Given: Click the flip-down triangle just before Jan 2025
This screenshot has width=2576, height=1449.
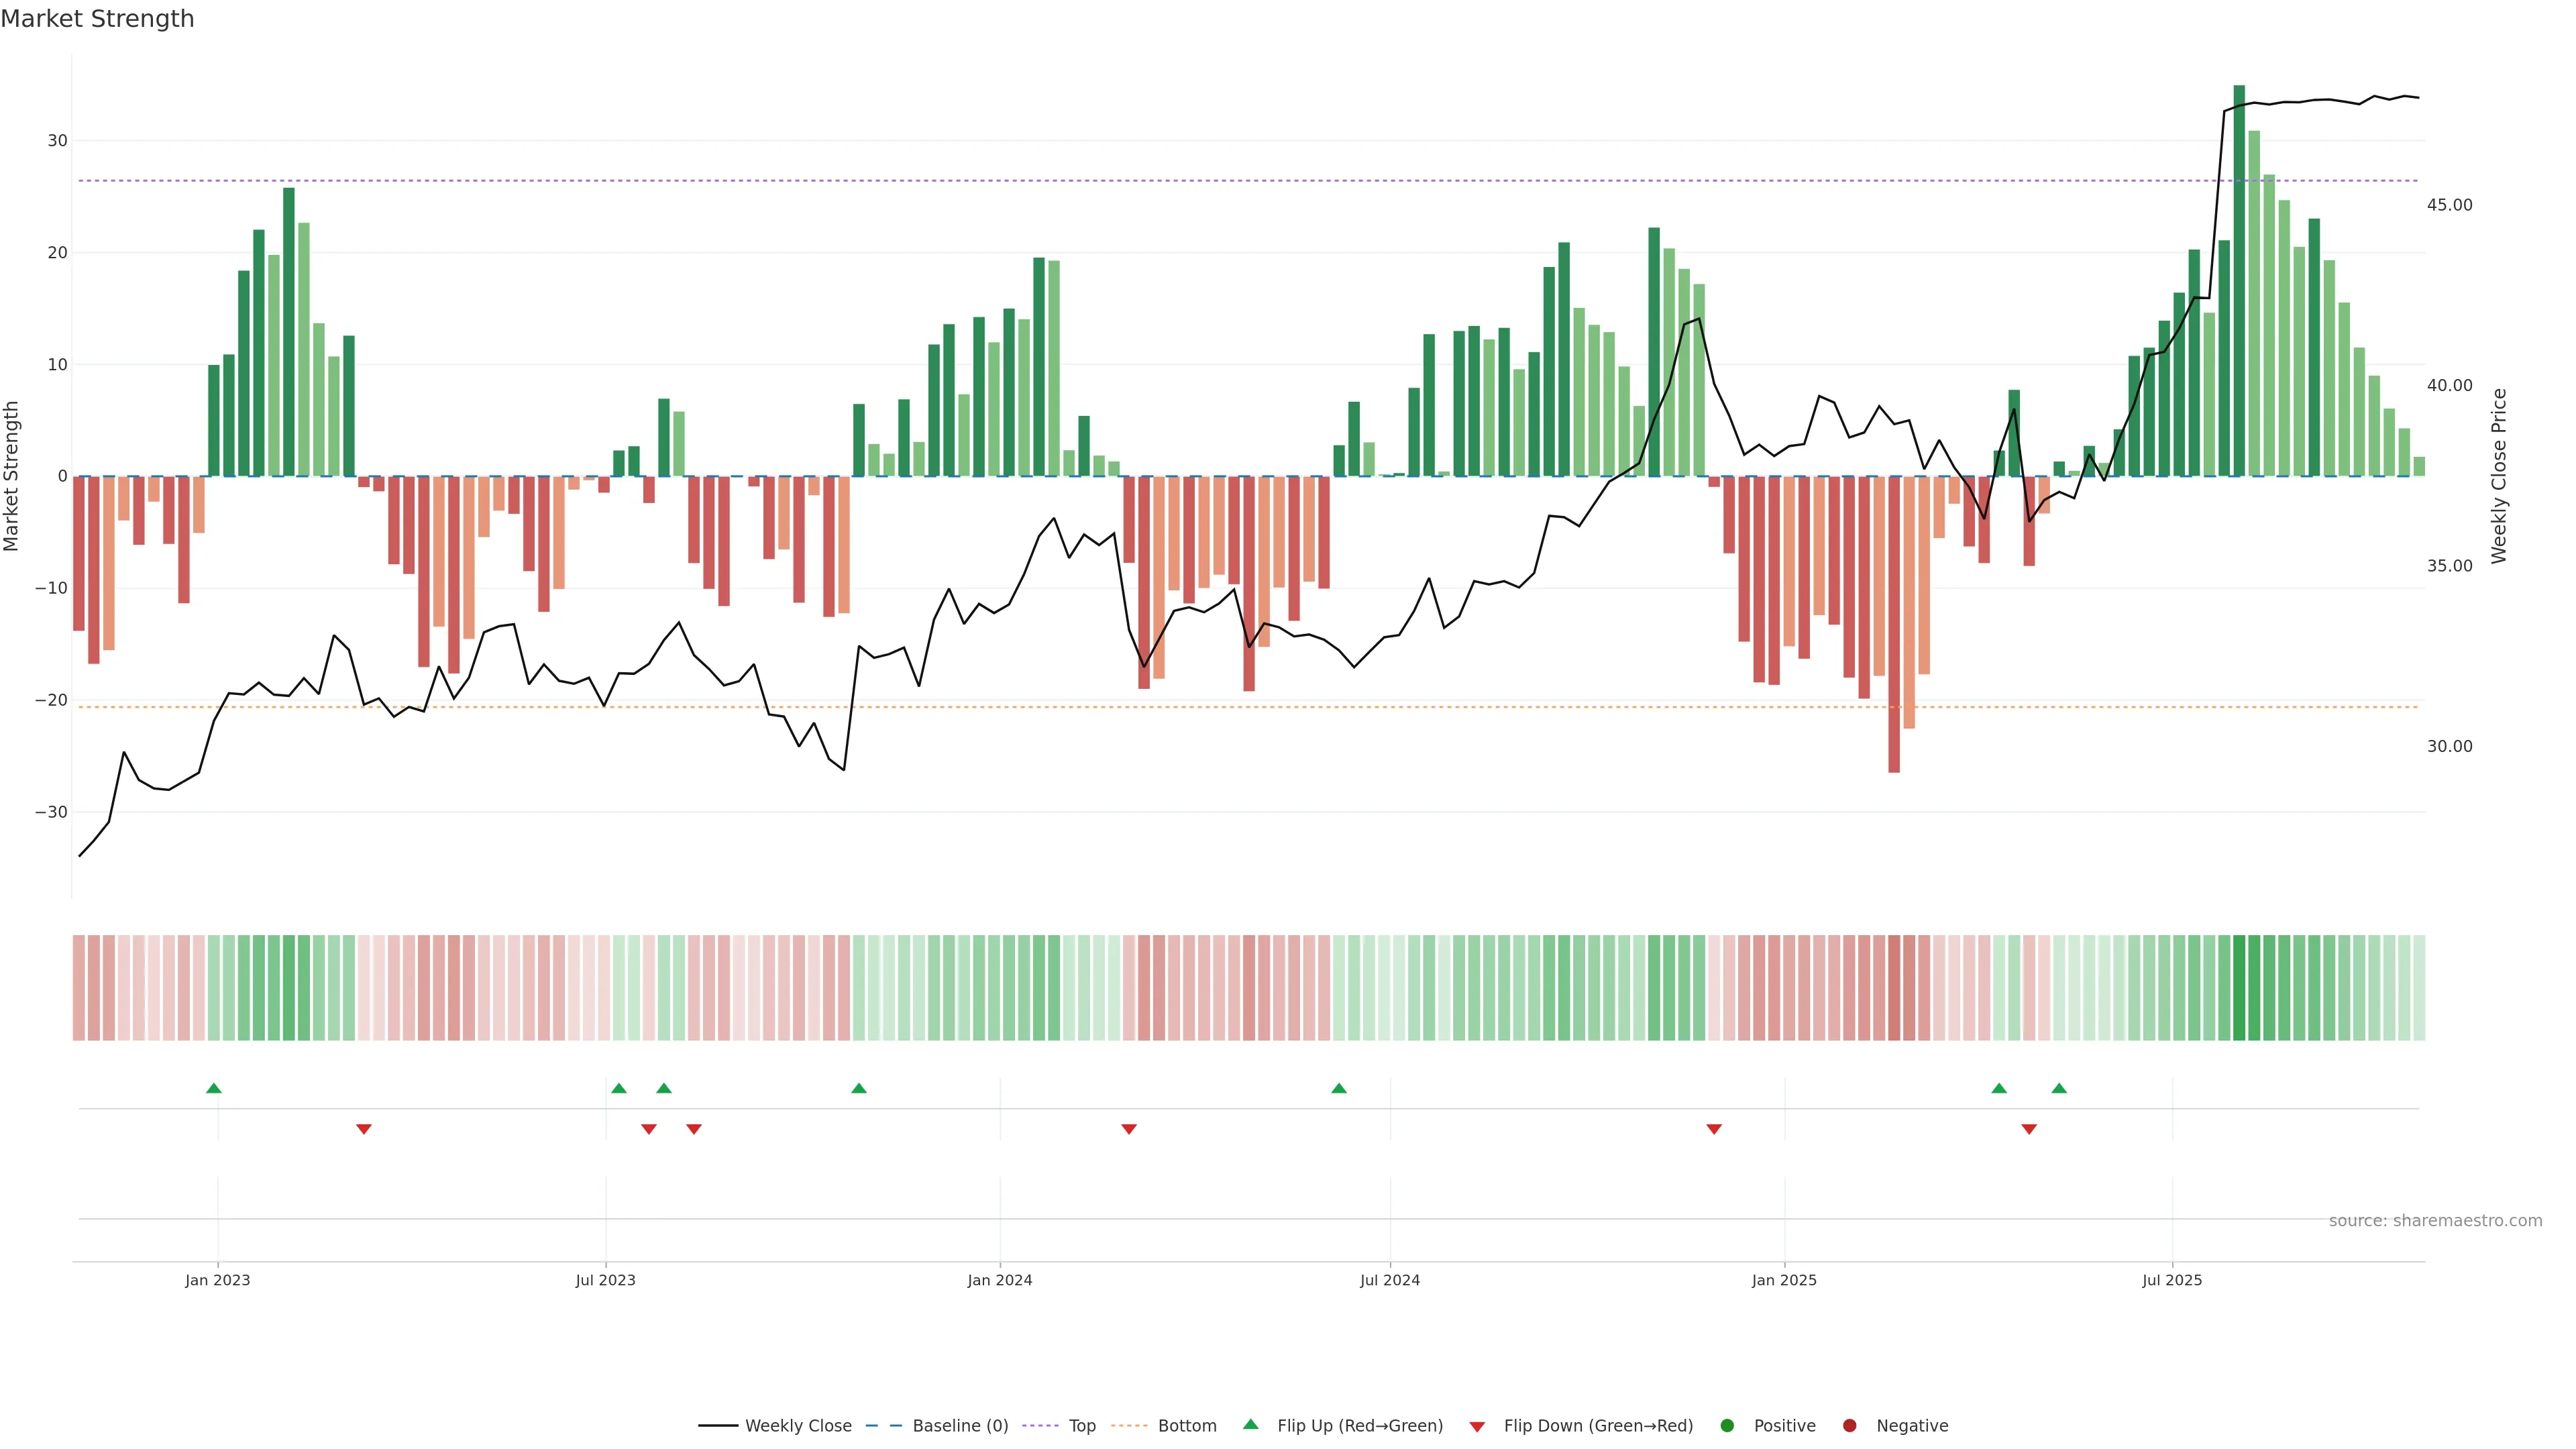Looking at the screenshot, I should (1714, 1129).
